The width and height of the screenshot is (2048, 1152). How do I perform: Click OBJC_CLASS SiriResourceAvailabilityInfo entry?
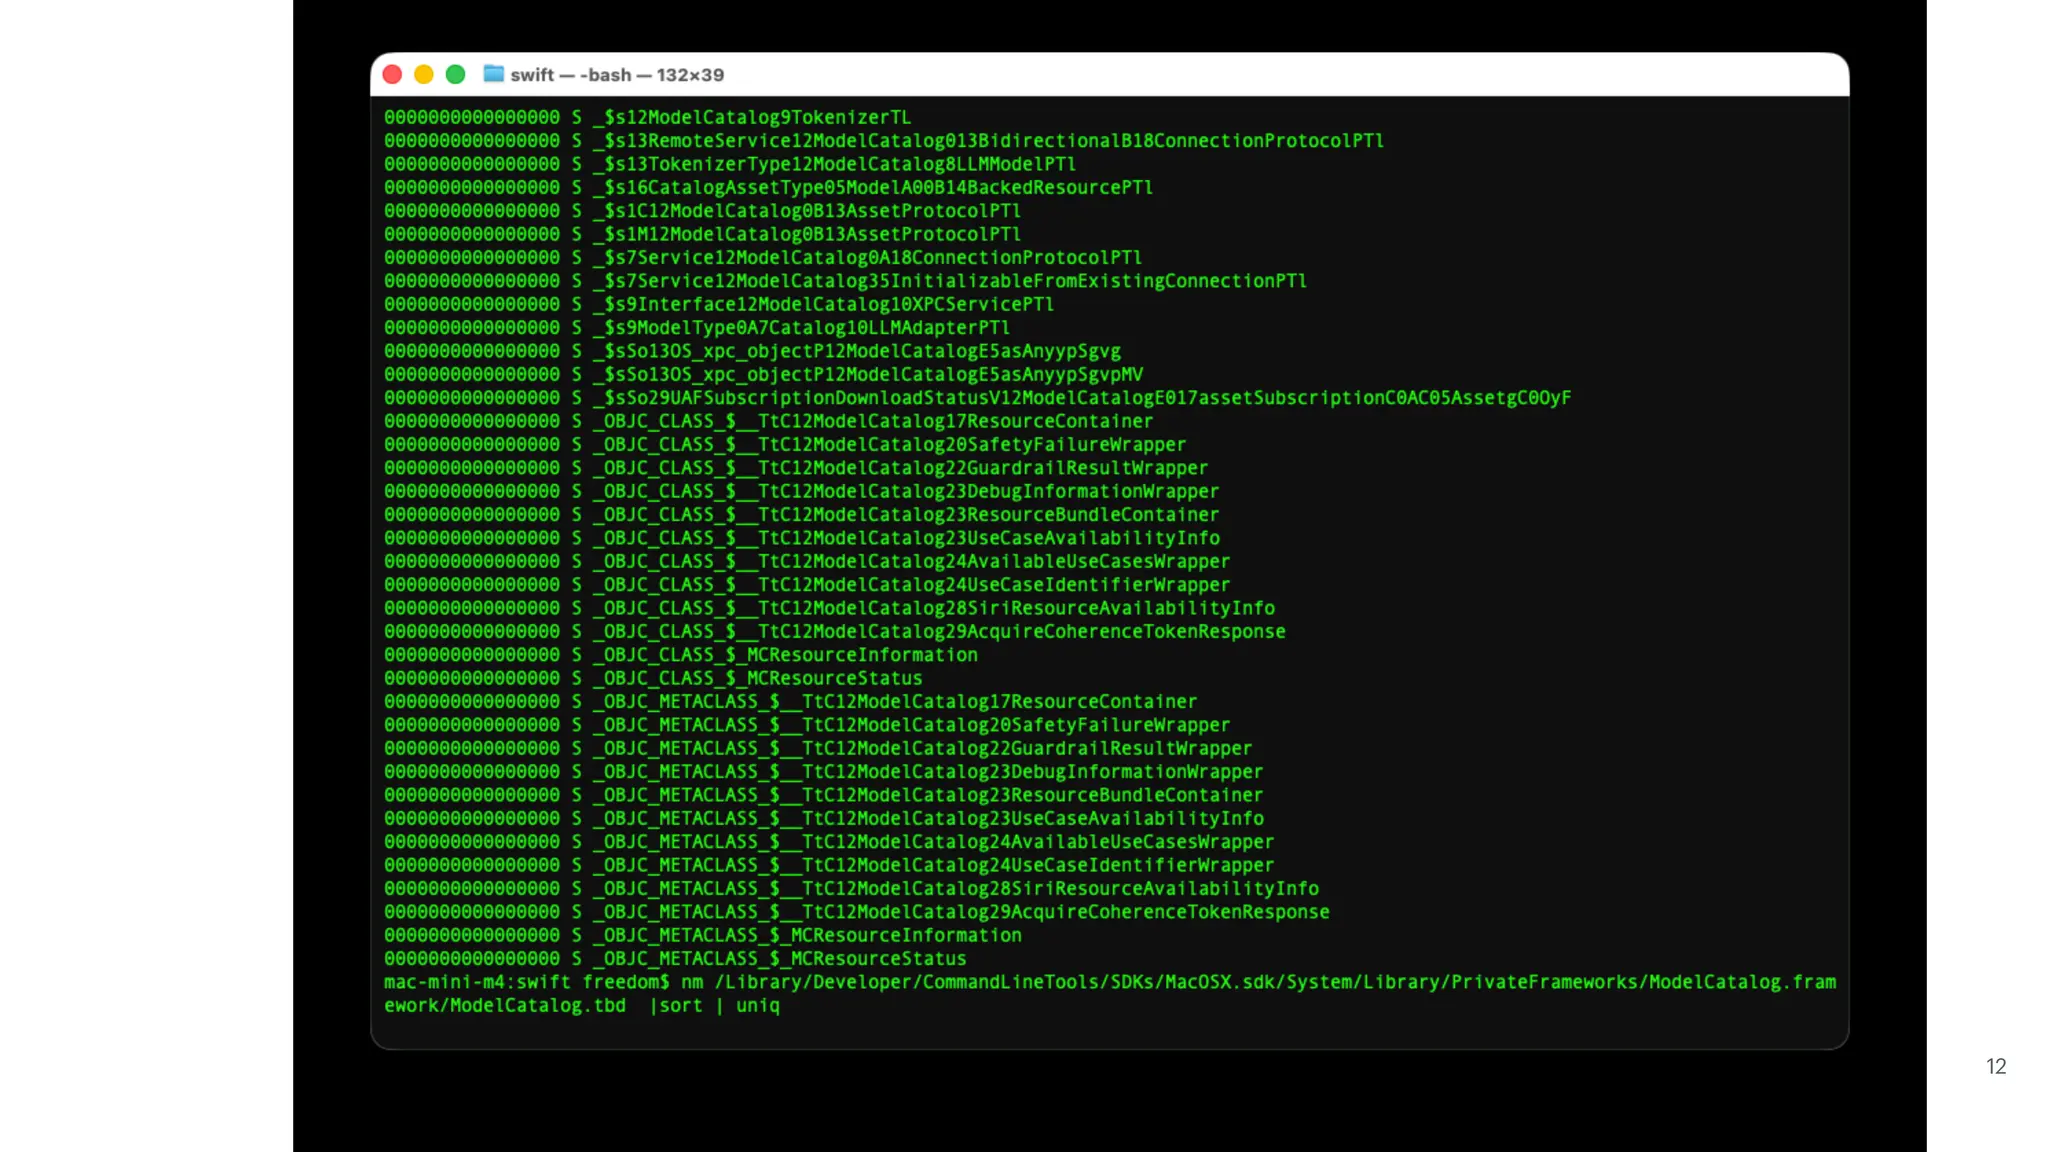[933, 609]
